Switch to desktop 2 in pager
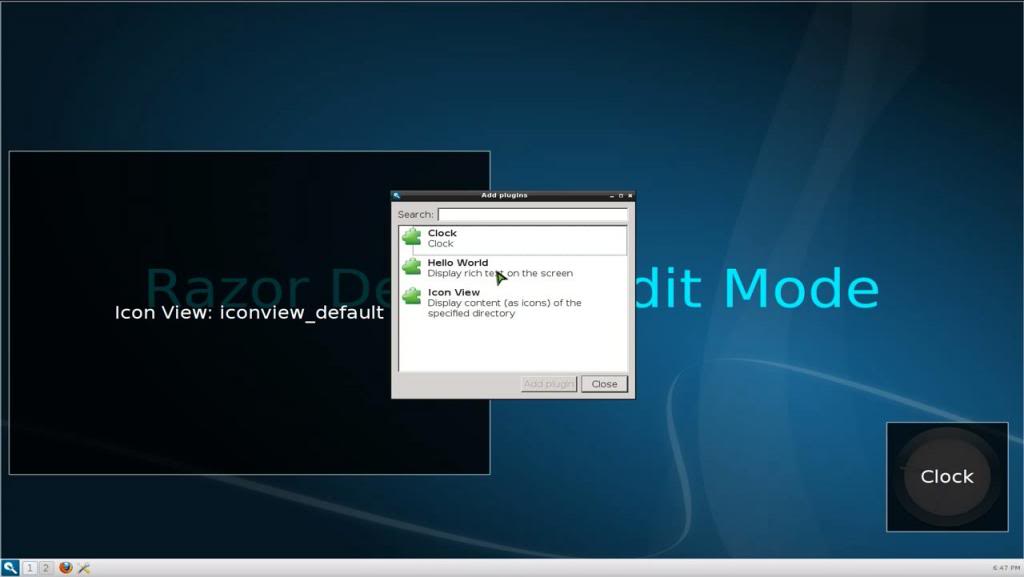The width and height of the screenshot is (1024, 577). [x=46, y=568]
